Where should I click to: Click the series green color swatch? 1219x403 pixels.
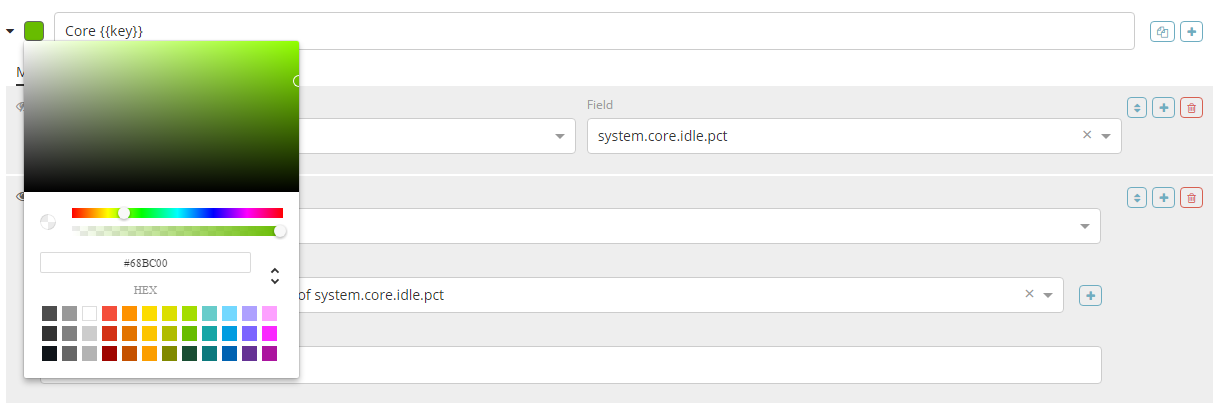pos(34,31)
